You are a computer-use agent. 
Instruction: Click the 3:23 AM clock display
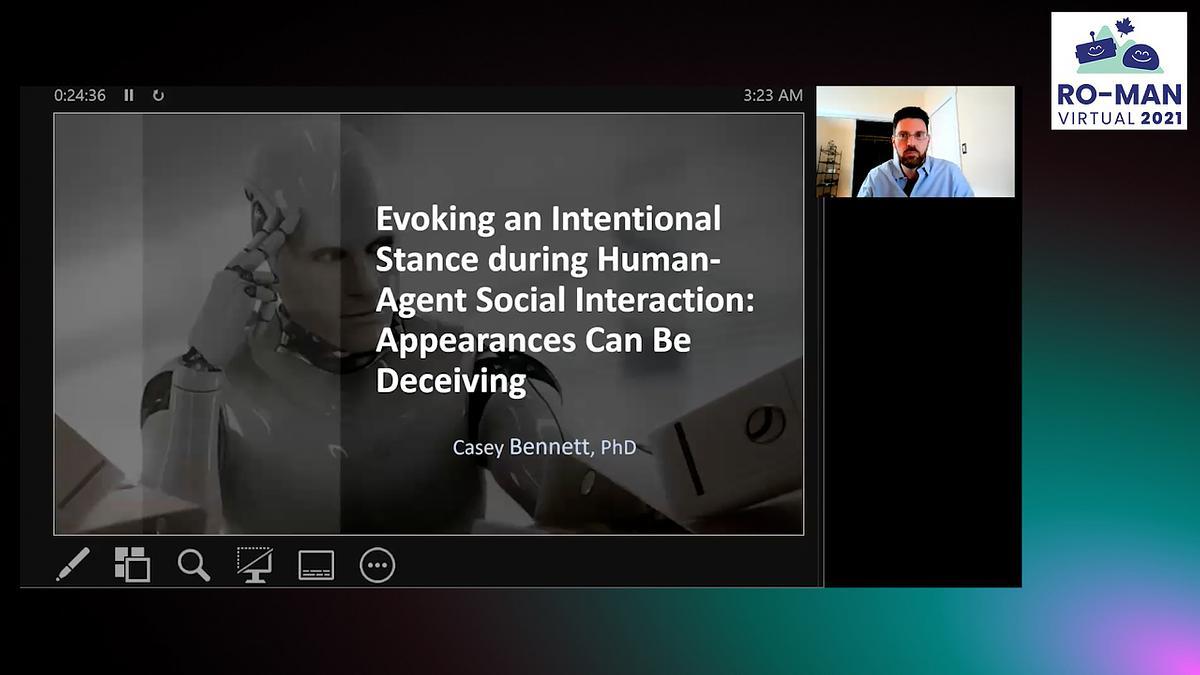[x=772, y=96]
